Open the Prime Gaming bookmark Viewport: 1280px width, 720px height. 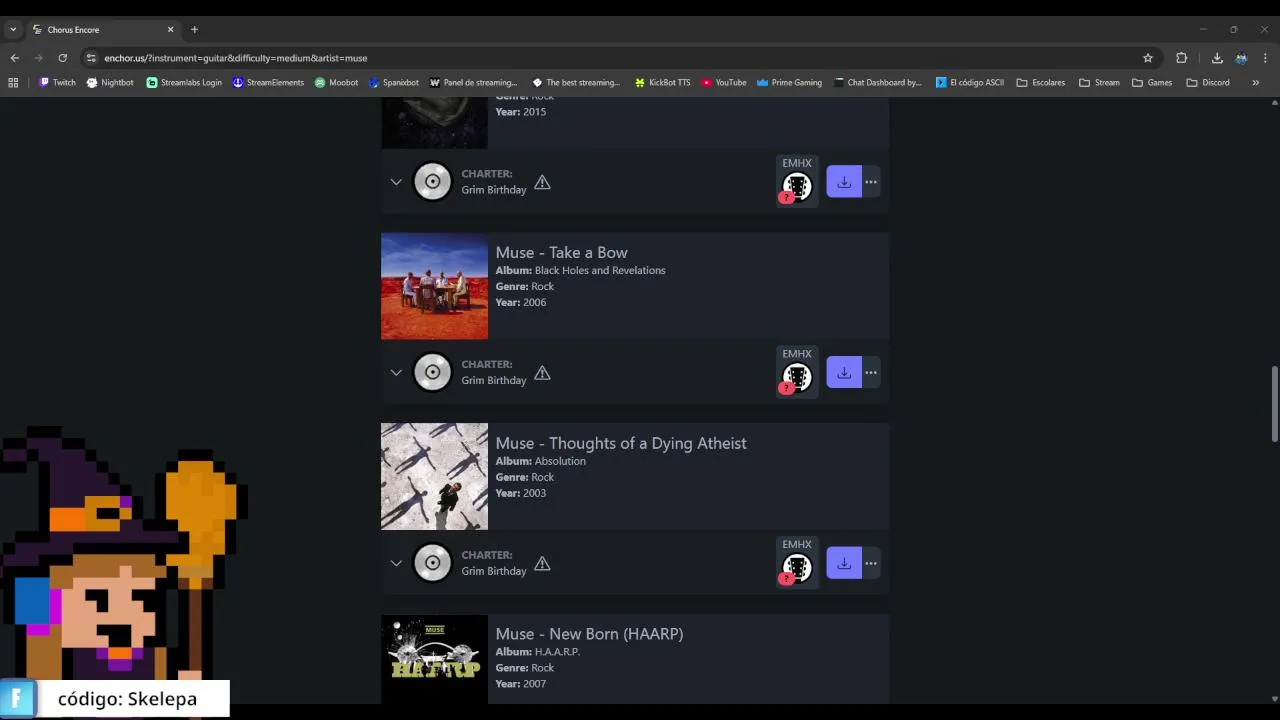click(x=789, y=83)
